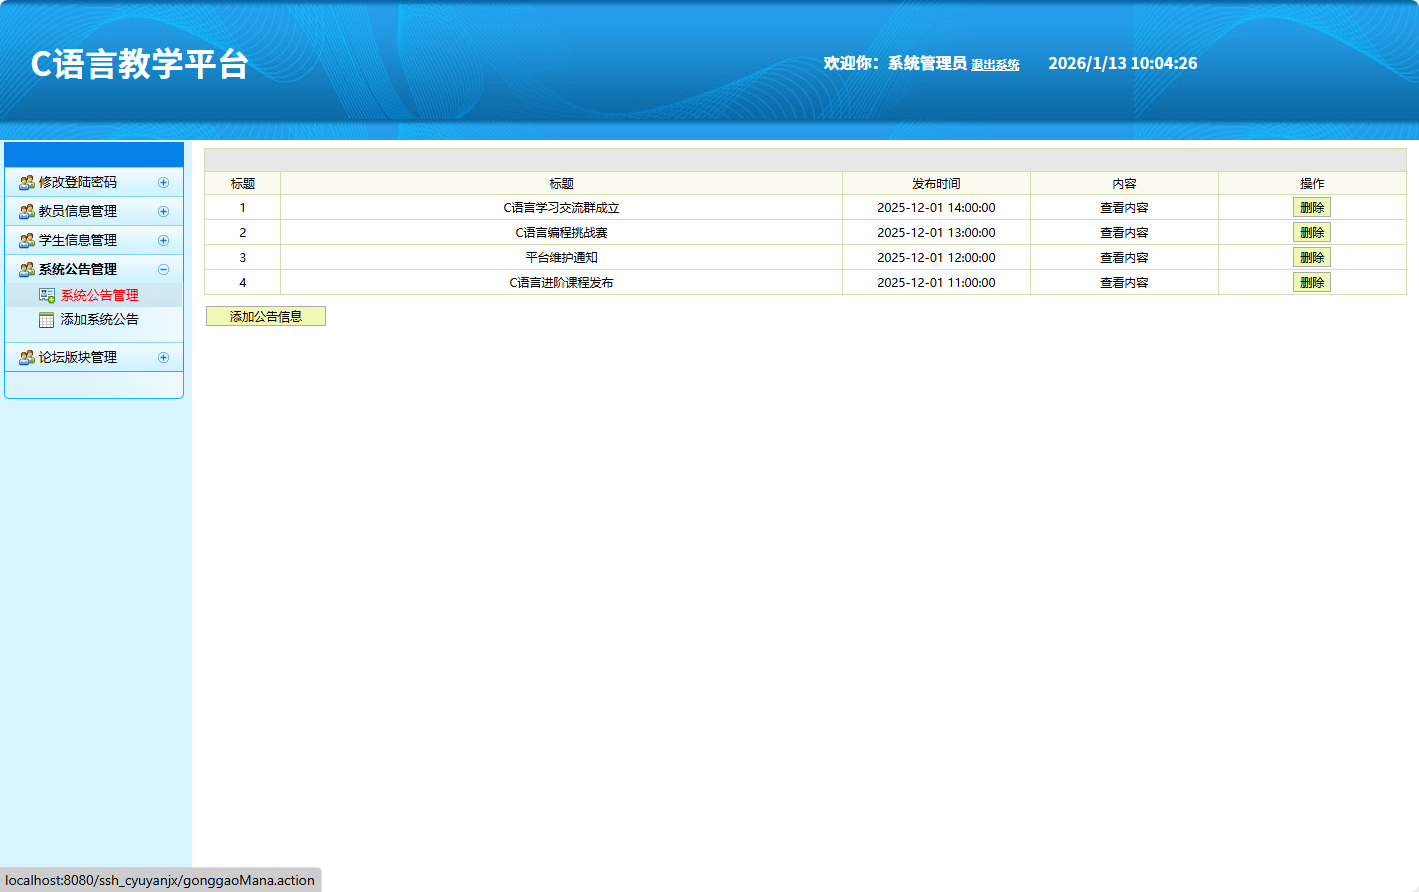
Task: Open the 添加系统公告 submenu item
Action: (x=99, y=320)
